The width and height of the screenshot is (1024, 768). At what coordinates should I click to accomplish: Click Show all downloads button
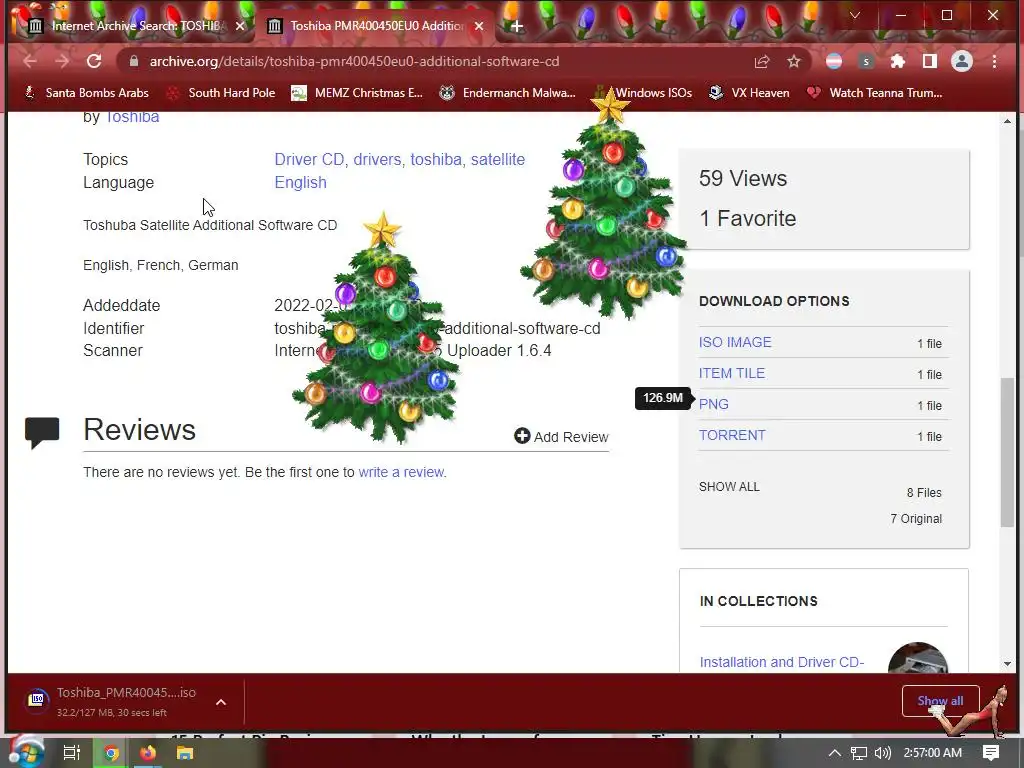(940, 701)
